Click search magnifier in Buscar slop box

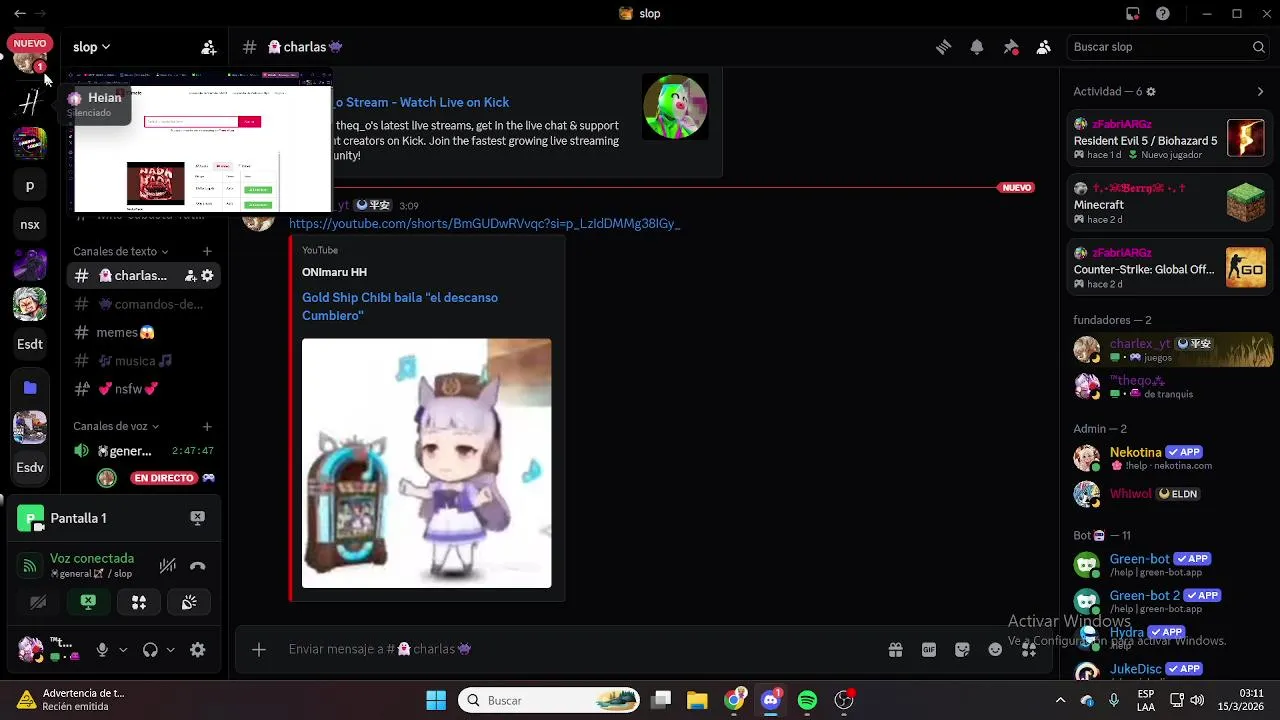(1259, 47)
